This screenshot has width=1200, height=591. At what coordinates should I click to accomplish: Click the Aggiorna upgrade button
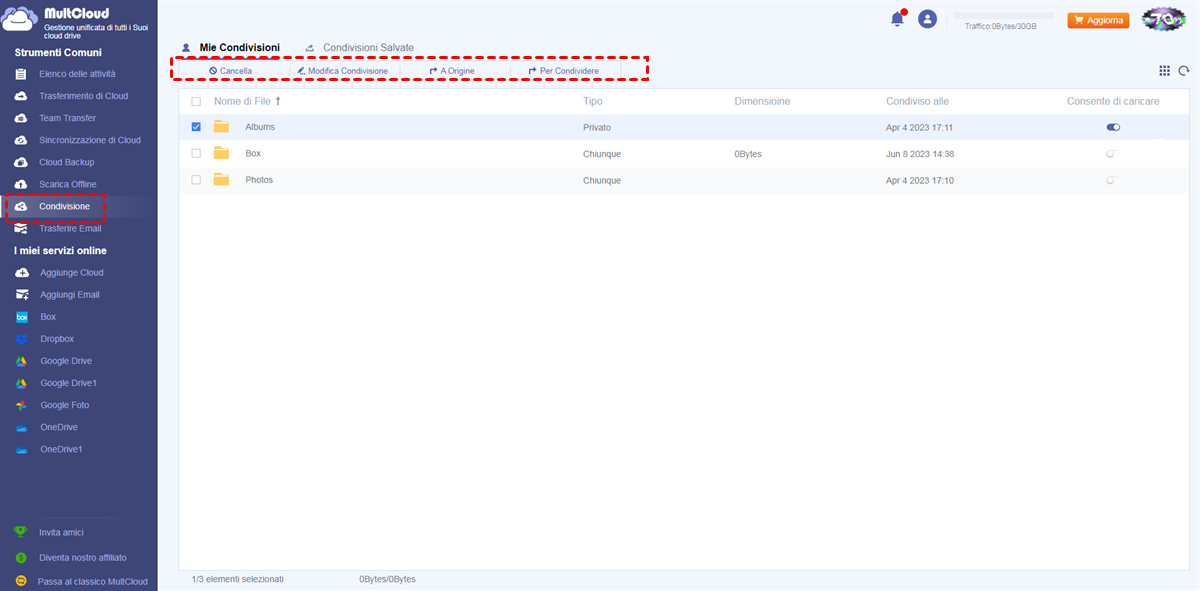1098,20
